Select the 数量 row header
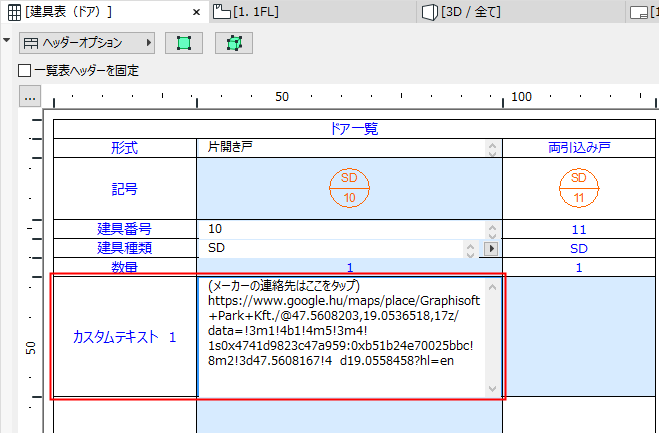Screen dimensions: 659x433 (125, 267)
